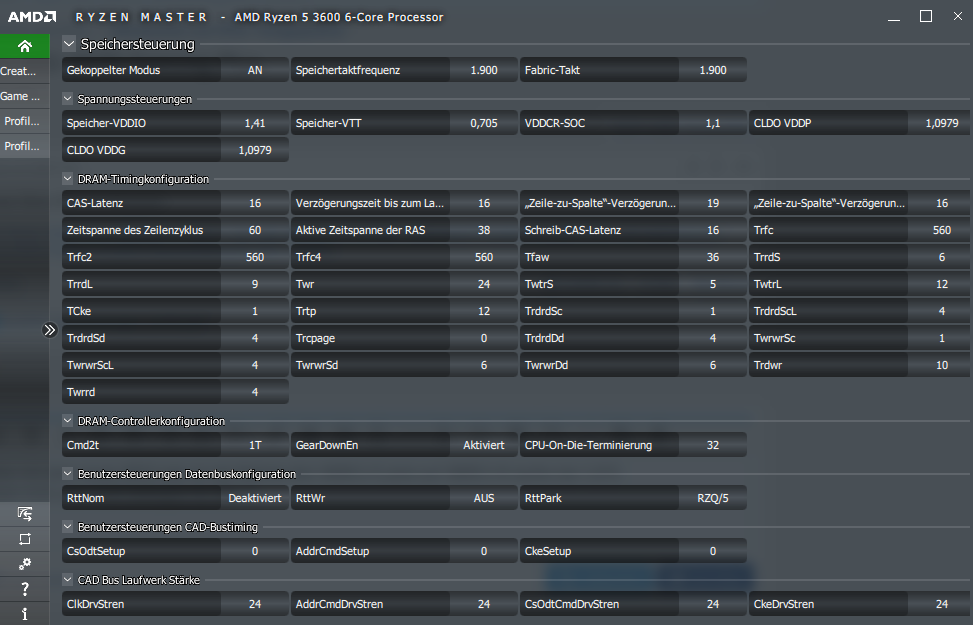Click the reset profile icon in sidebar
Image resolution: width=973 pixels, height=625 pixels.
(25, 539)
